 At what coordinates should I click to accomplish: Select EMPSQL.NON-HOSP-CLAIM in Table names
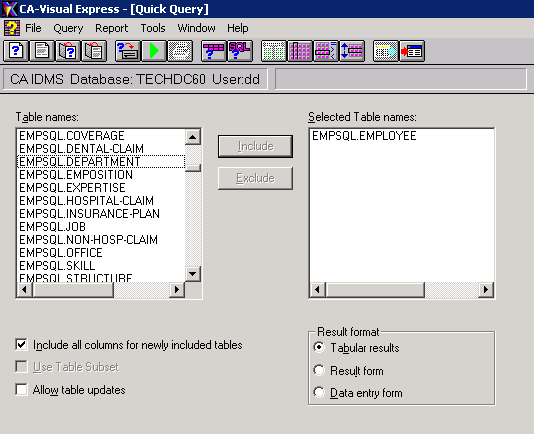tap(101, 239)
